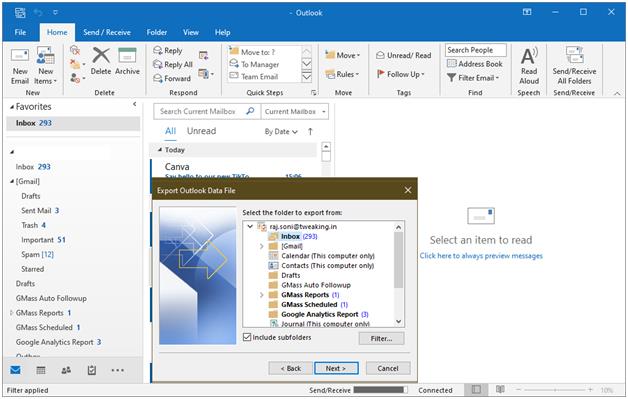
Task: Open the Trash folder
Action: pos(34,225)
